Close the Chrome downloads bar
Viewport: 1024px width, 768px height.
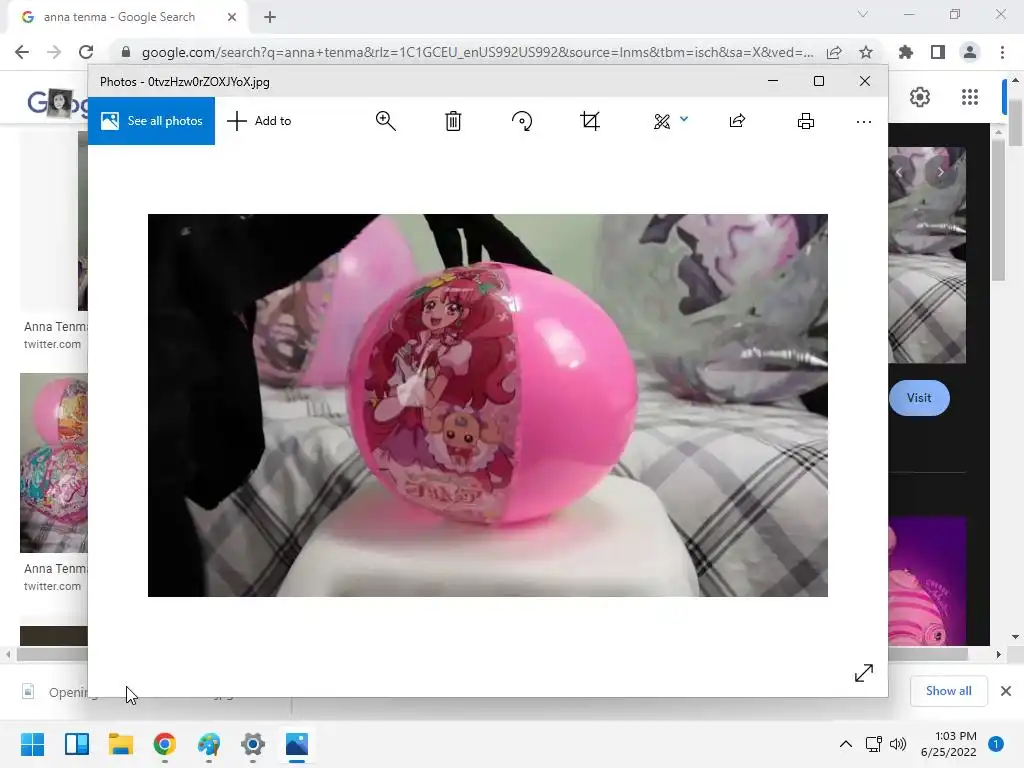point(1006,691)
